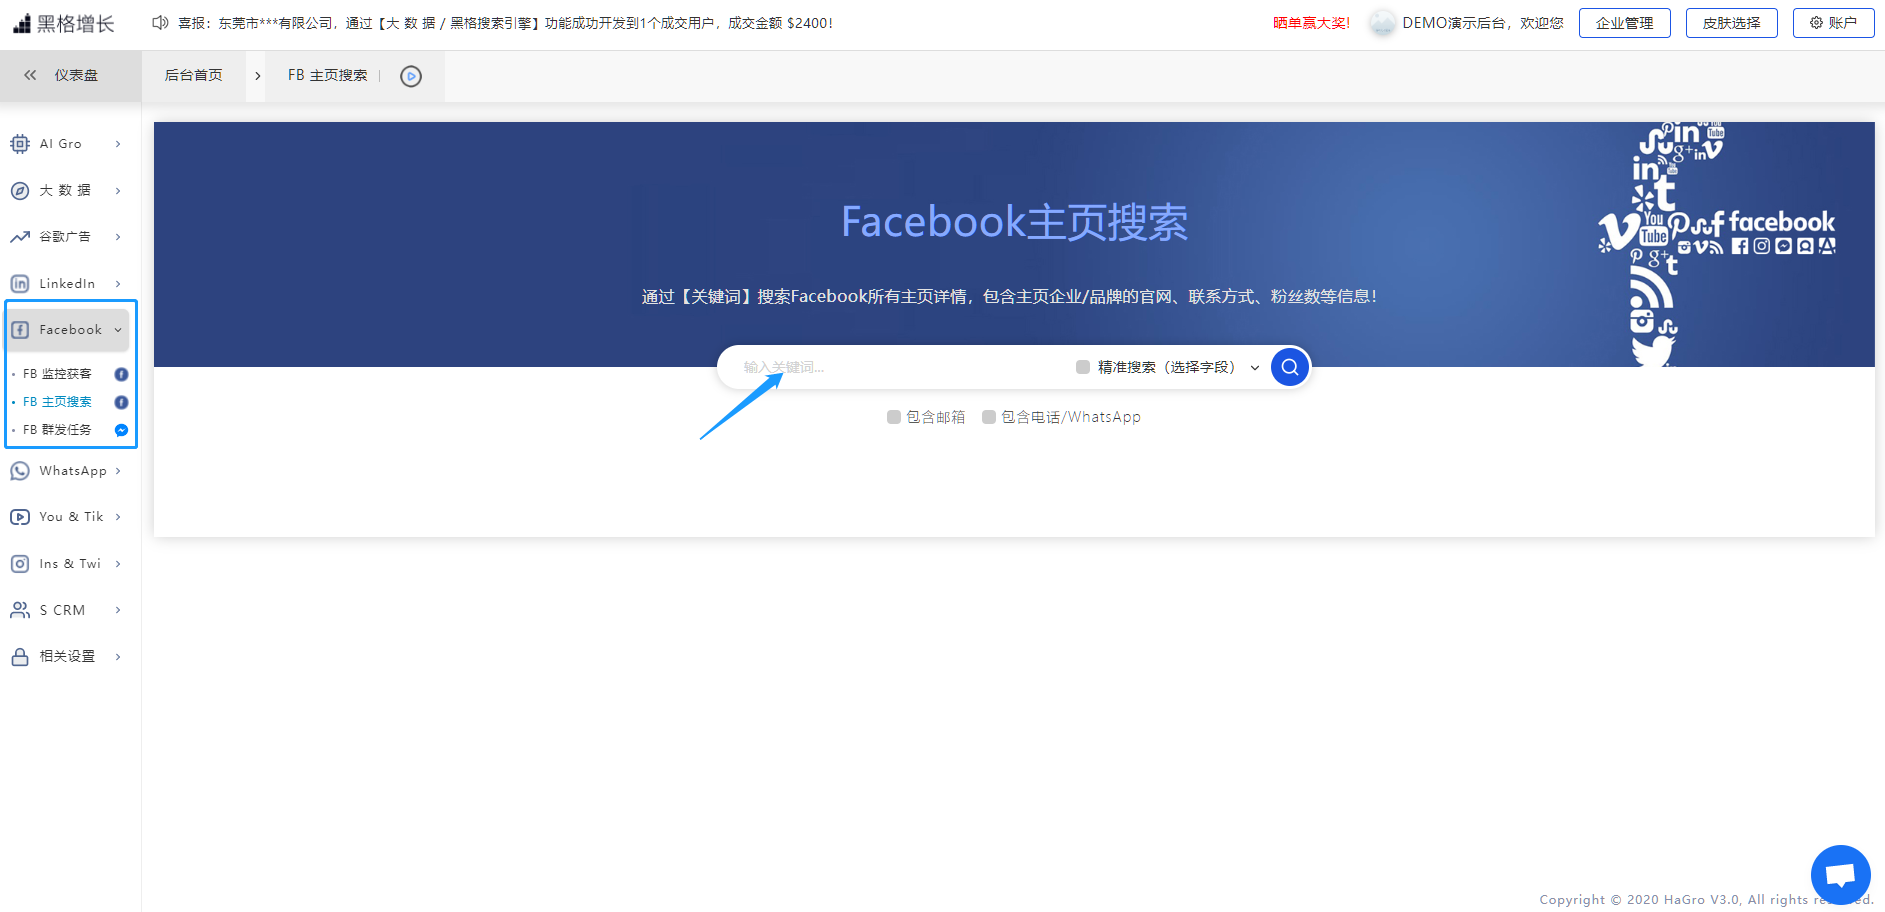Collapse sidebar with double-arrow icon
The image size is (1885, 912).
[x=30, y=75]
